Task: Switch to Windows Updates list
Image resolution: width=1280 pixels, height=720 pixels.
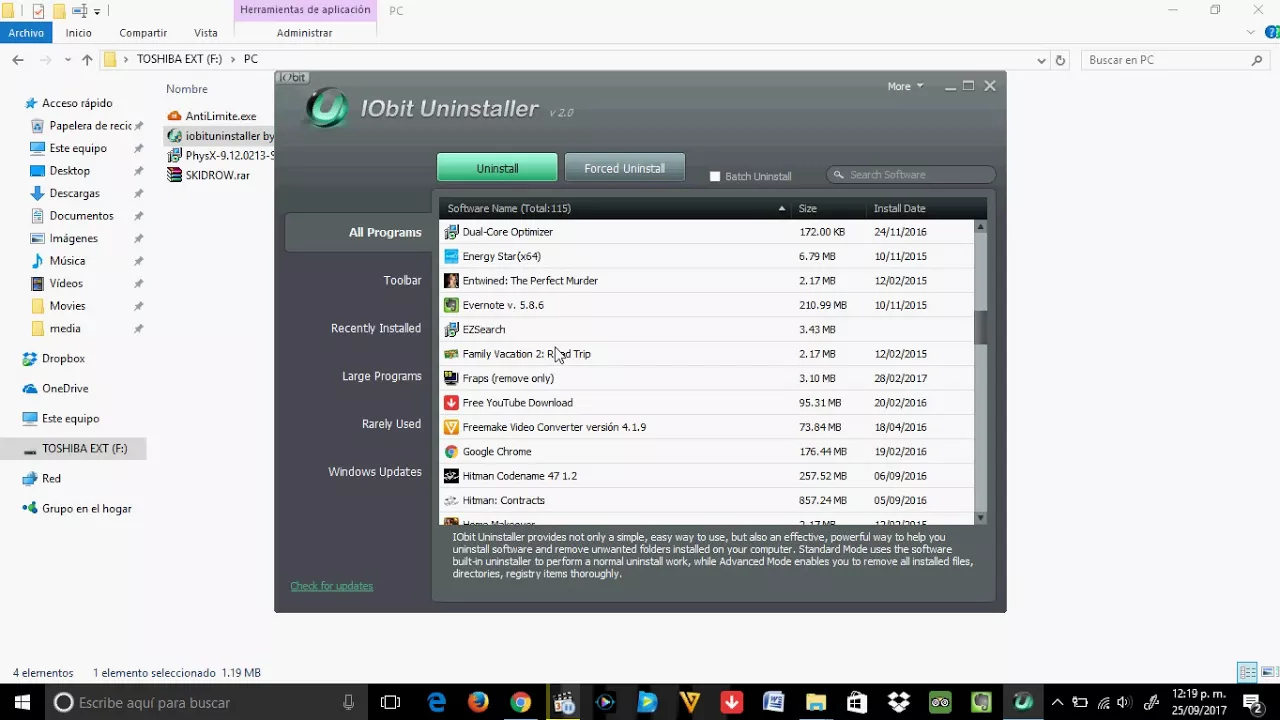Action: pyautogui.click(x=375, y=472)
